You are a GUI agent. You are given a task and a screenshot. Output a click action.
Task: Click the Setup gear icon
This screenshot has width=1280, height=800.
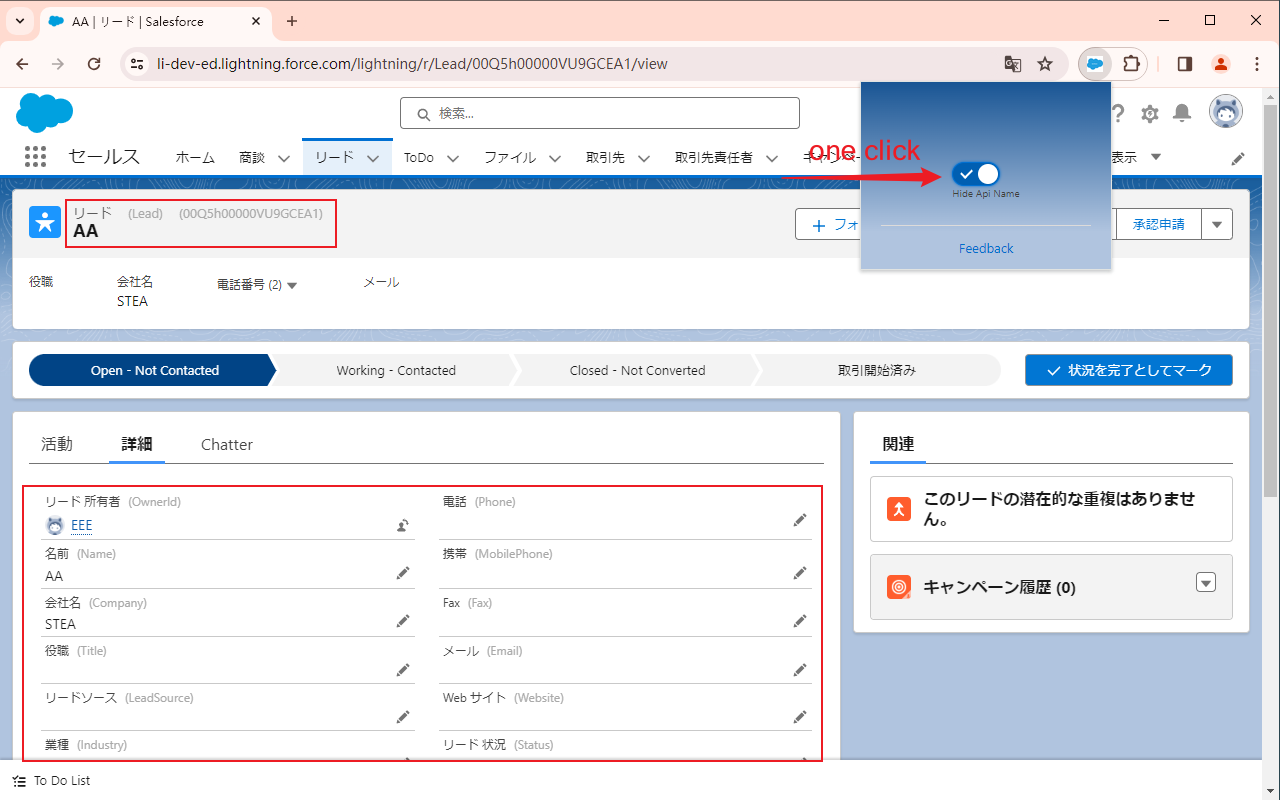point(1150,113)
